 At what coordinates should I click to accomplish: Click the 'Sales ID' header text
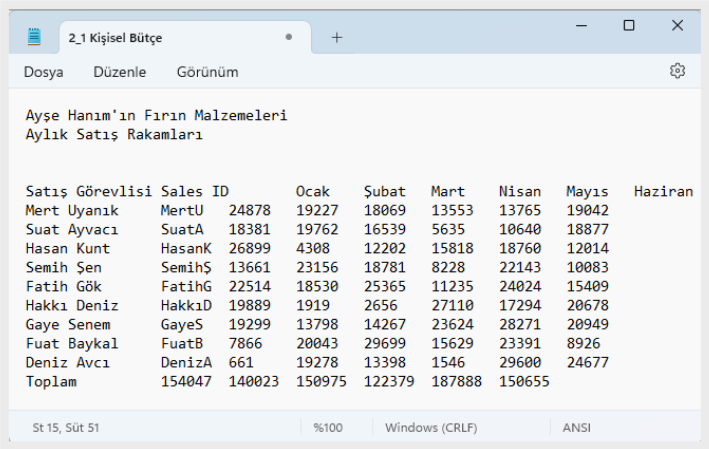click(x=194, y=191)
